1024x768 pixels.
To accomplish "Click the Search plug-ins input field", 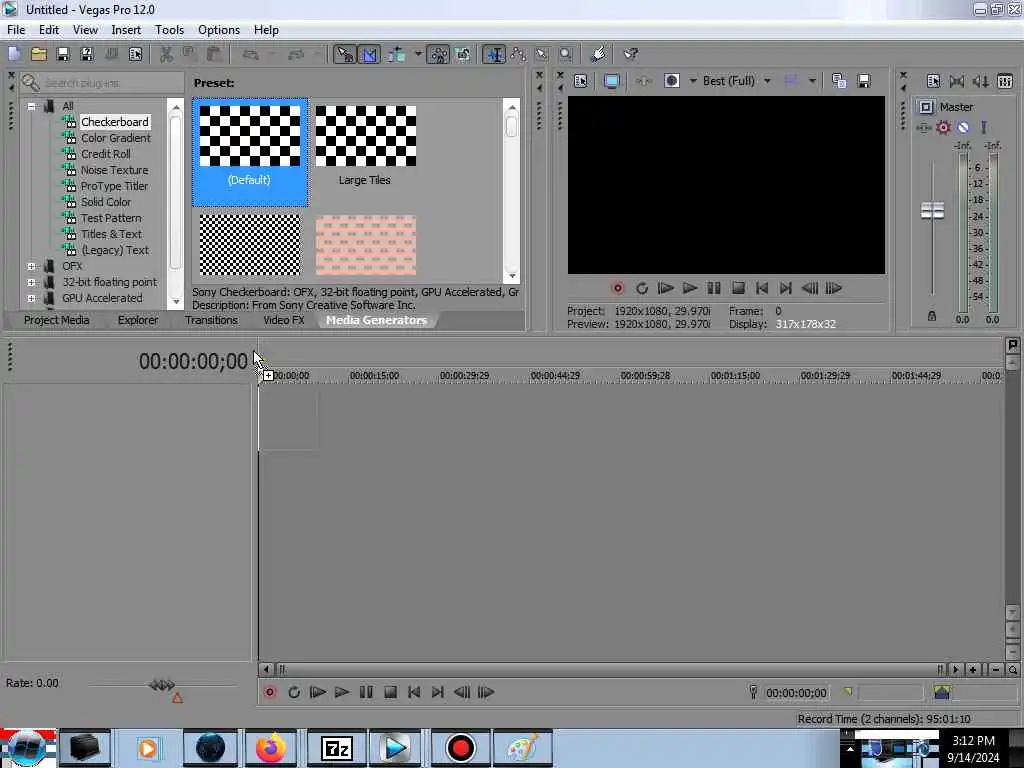I will point(111,83).
